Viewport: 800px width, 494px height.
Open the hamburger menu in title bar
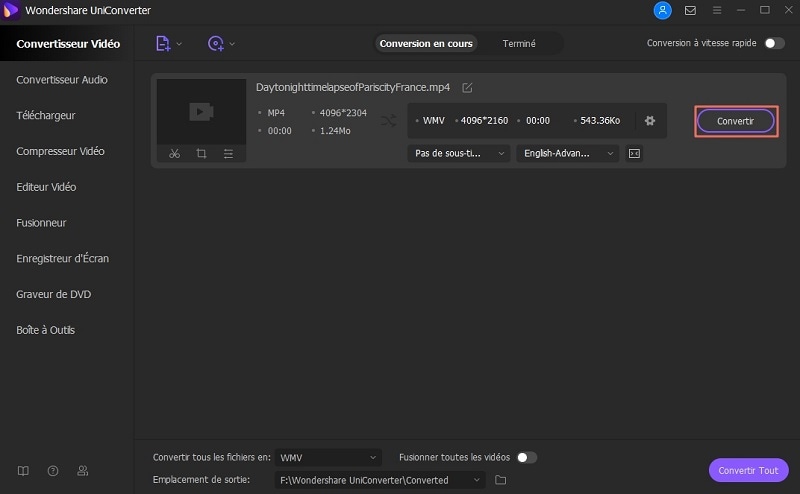click(x=717, y=10)
